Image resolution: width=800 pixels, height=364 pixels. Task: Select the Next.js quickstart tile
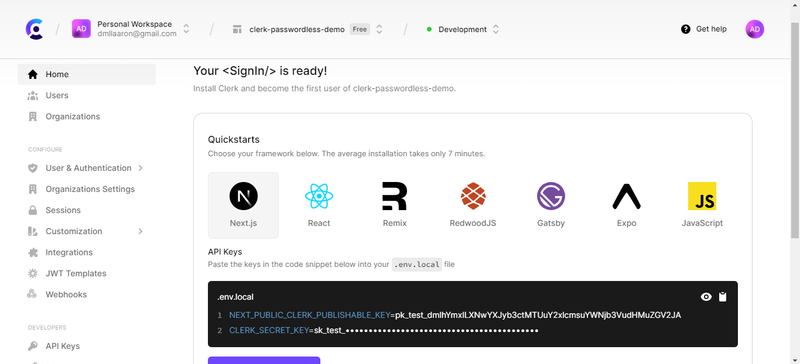(x=243, y=205)
